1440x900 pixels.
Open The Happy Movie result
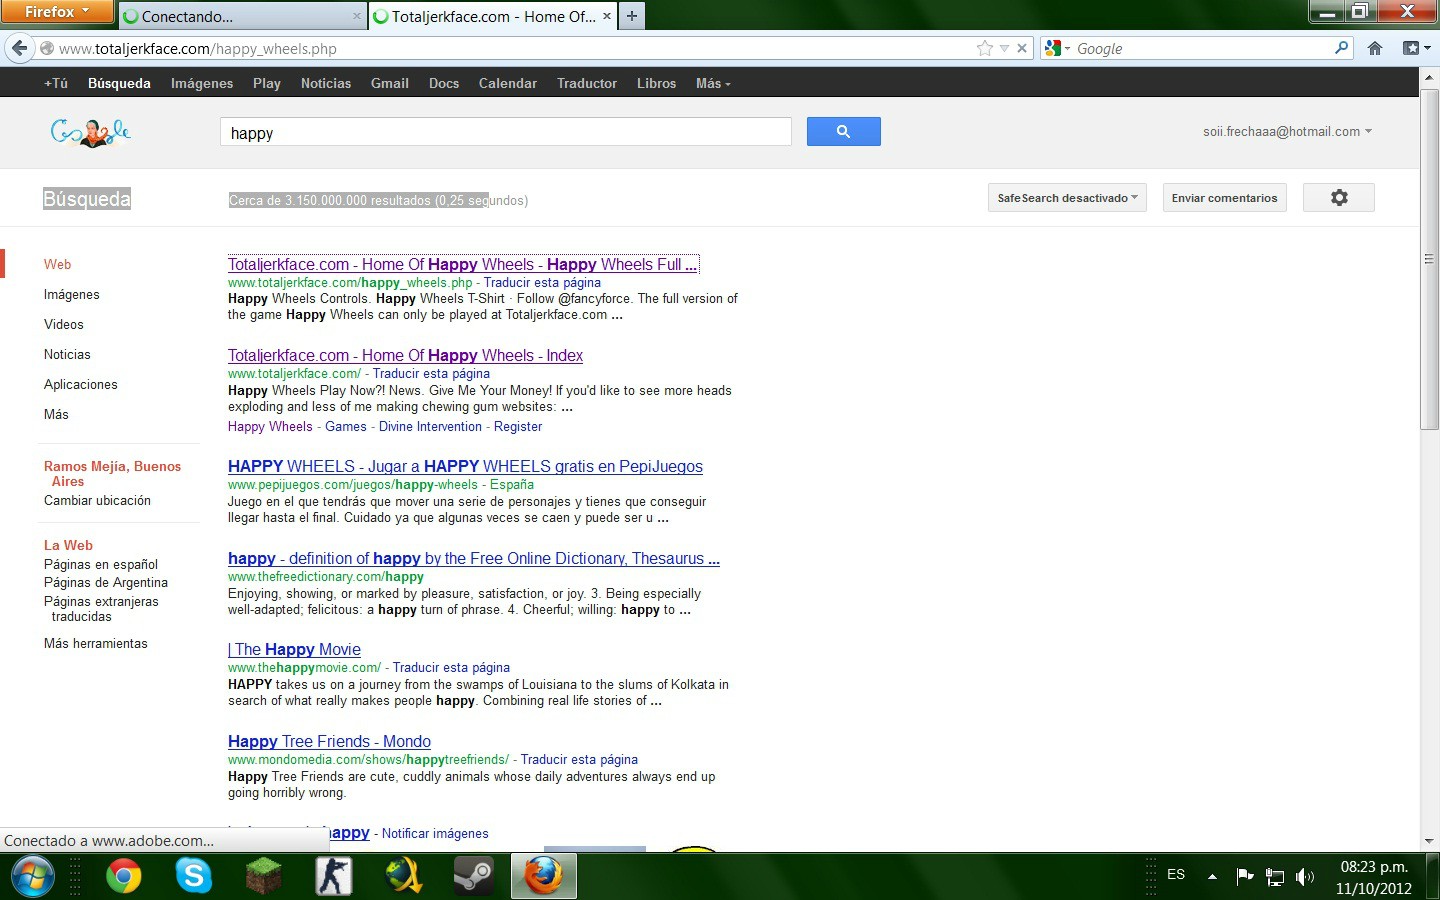click(x=294, y=649)
